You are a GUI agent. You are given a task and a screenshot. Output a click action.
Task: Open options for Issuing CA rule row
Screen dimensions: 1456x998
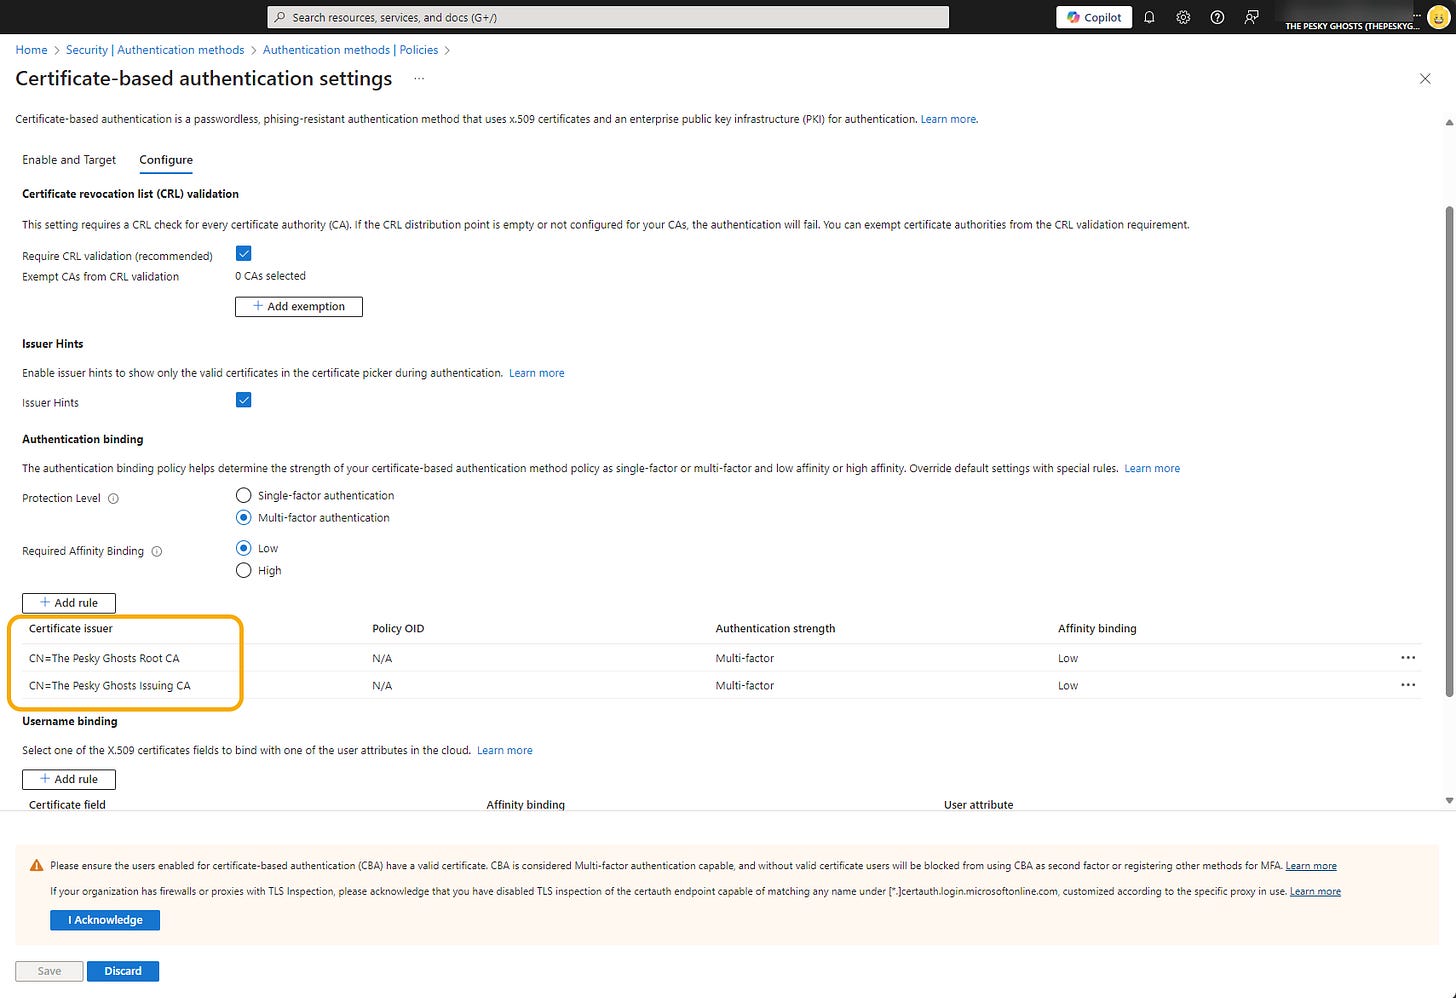1408,685
